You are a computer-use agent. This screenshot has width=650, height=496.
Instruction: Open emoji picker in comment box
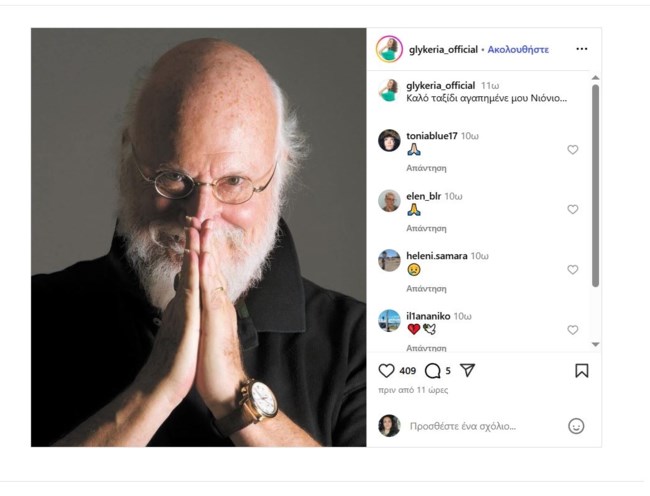click(x=576, y=426)
